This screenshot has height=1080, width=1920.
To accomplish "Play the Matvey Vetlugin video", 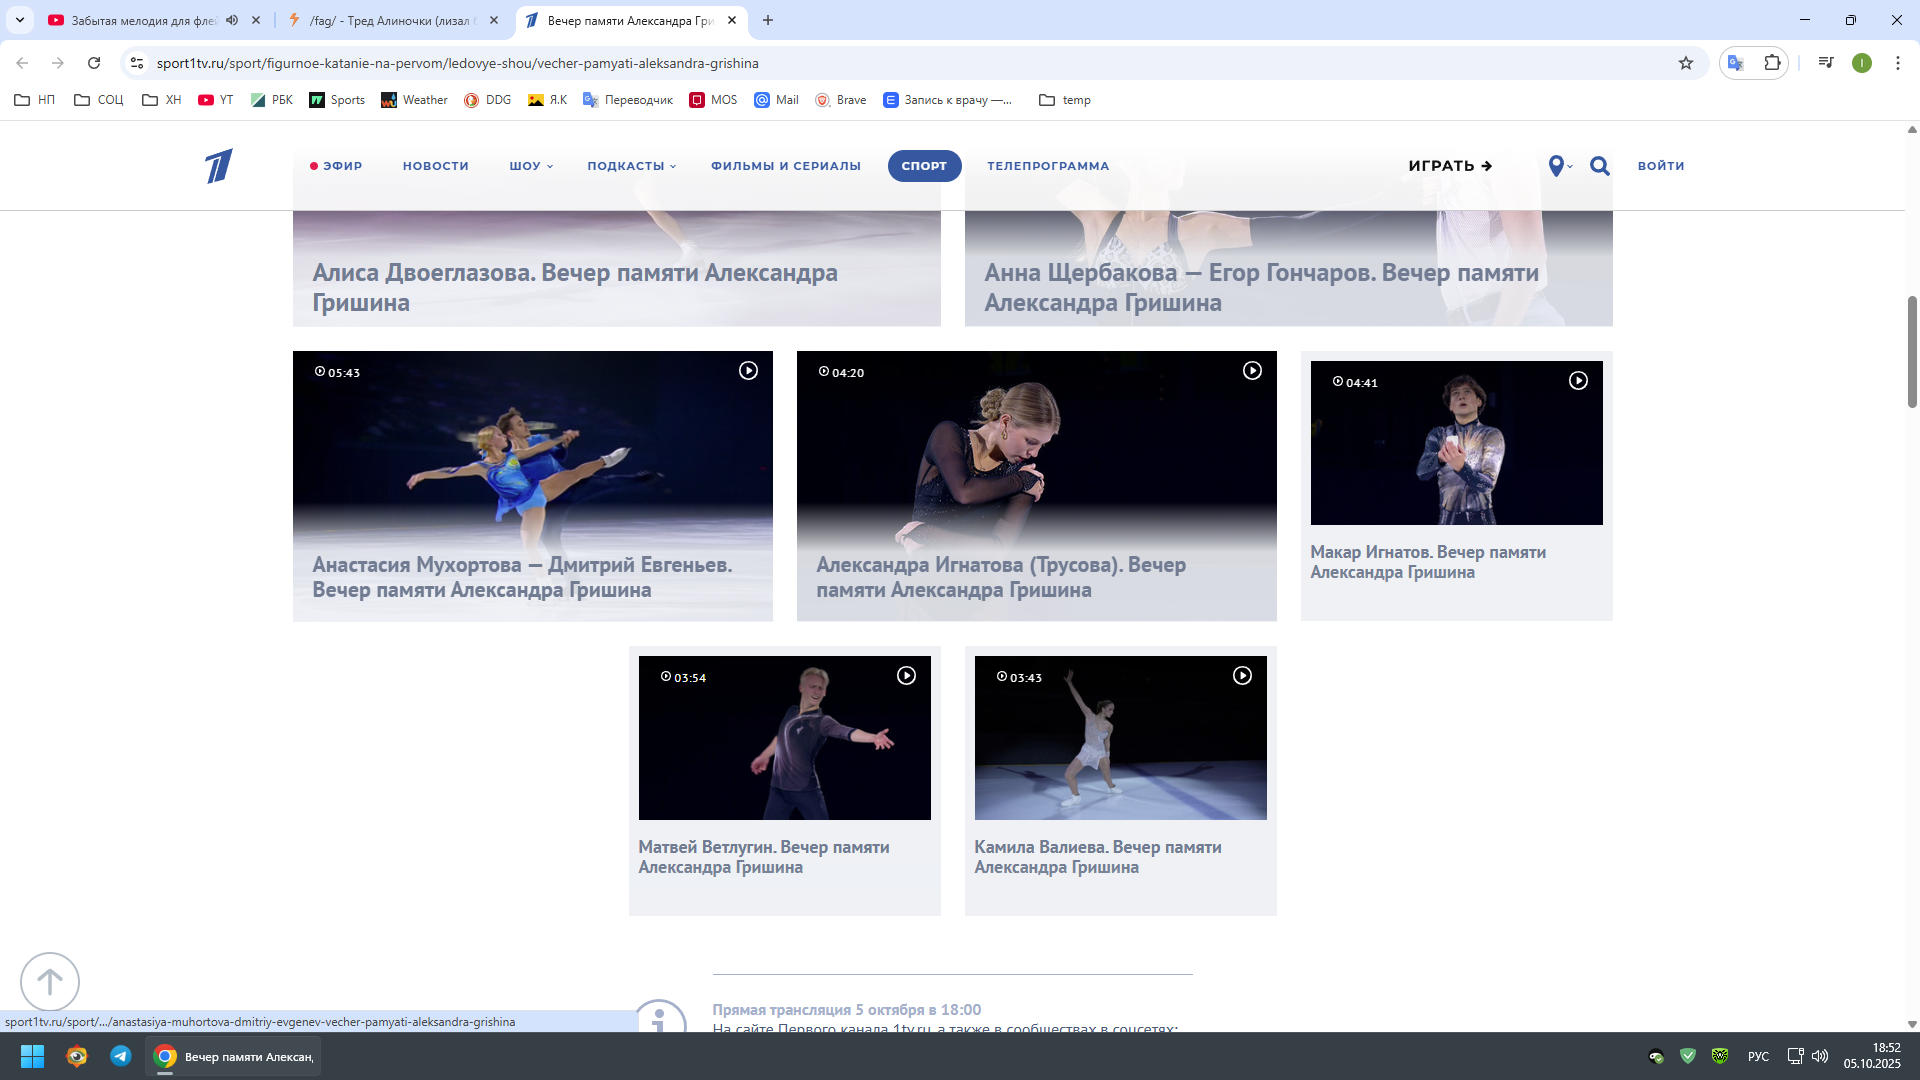I will click(905, 676).
